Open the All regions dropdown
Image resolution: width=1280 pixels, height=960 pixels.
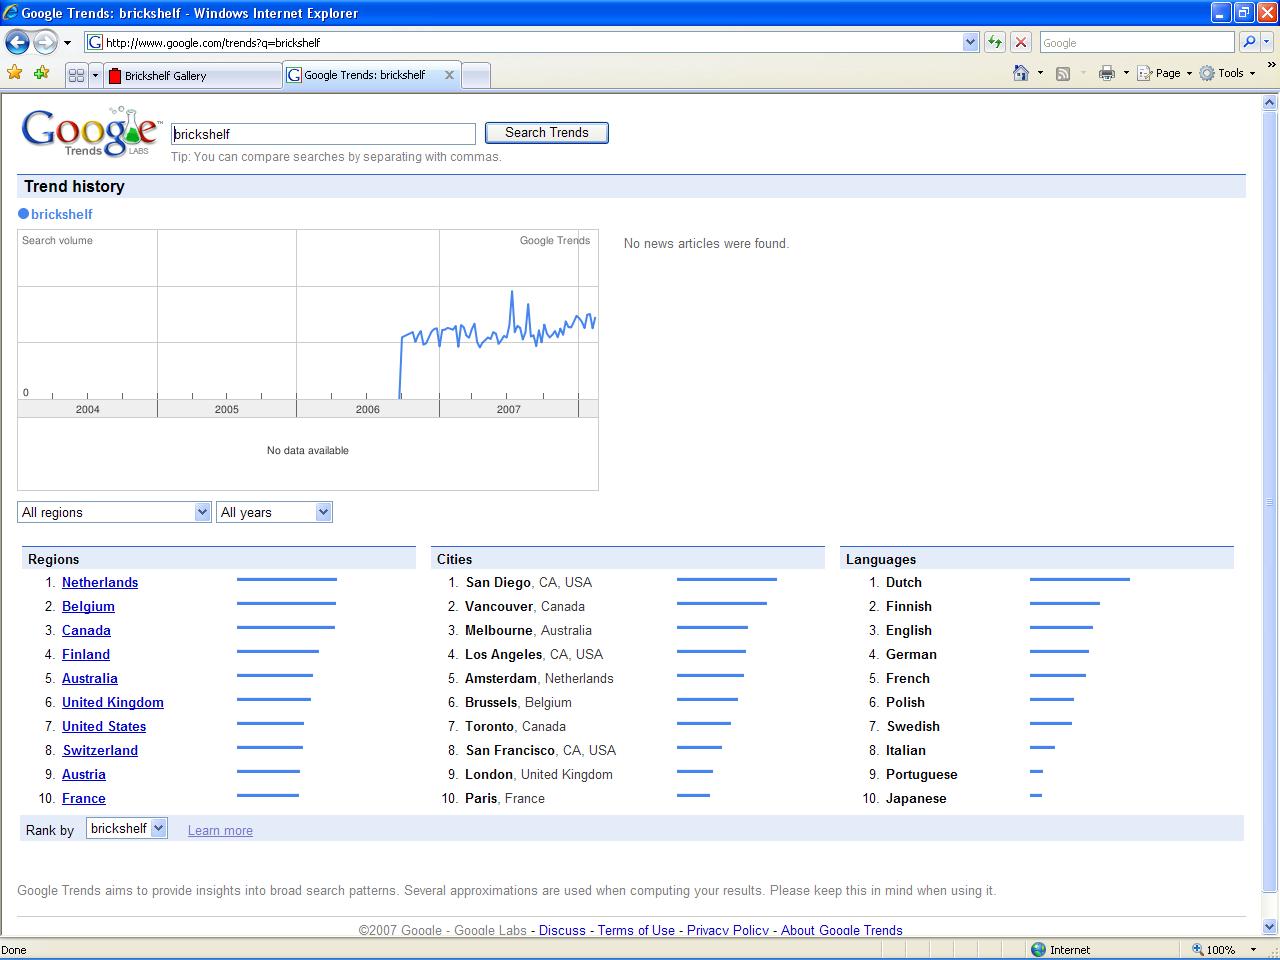202,511
